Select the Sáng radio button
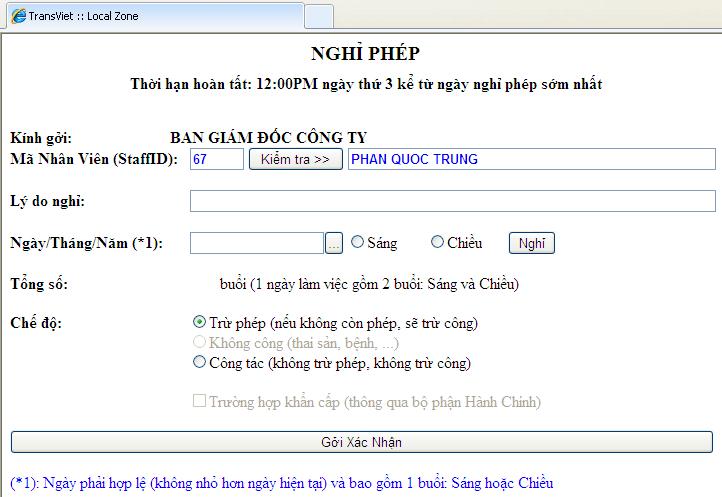This screenshot has height=497, width=722. [357, 242]
